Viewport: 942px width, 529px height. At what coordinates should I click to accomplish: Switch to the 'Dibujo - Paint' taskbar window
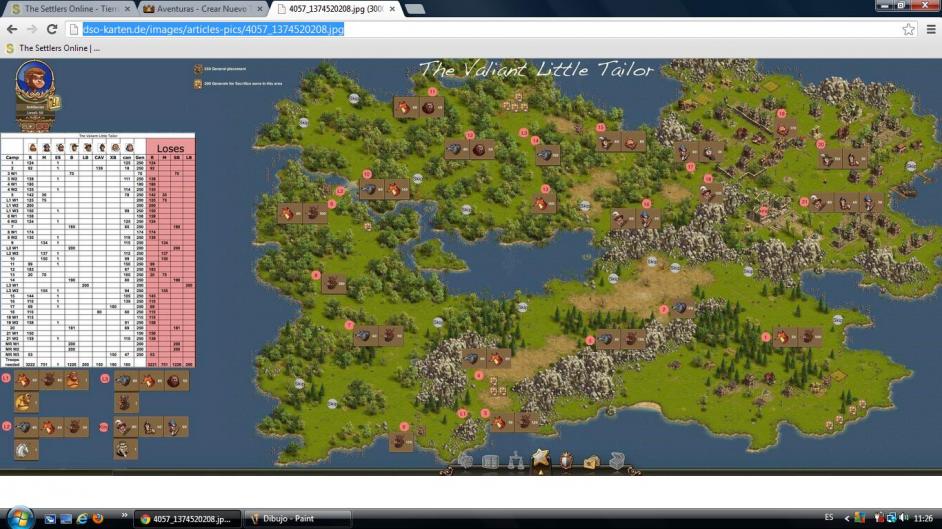click(296, 518)
